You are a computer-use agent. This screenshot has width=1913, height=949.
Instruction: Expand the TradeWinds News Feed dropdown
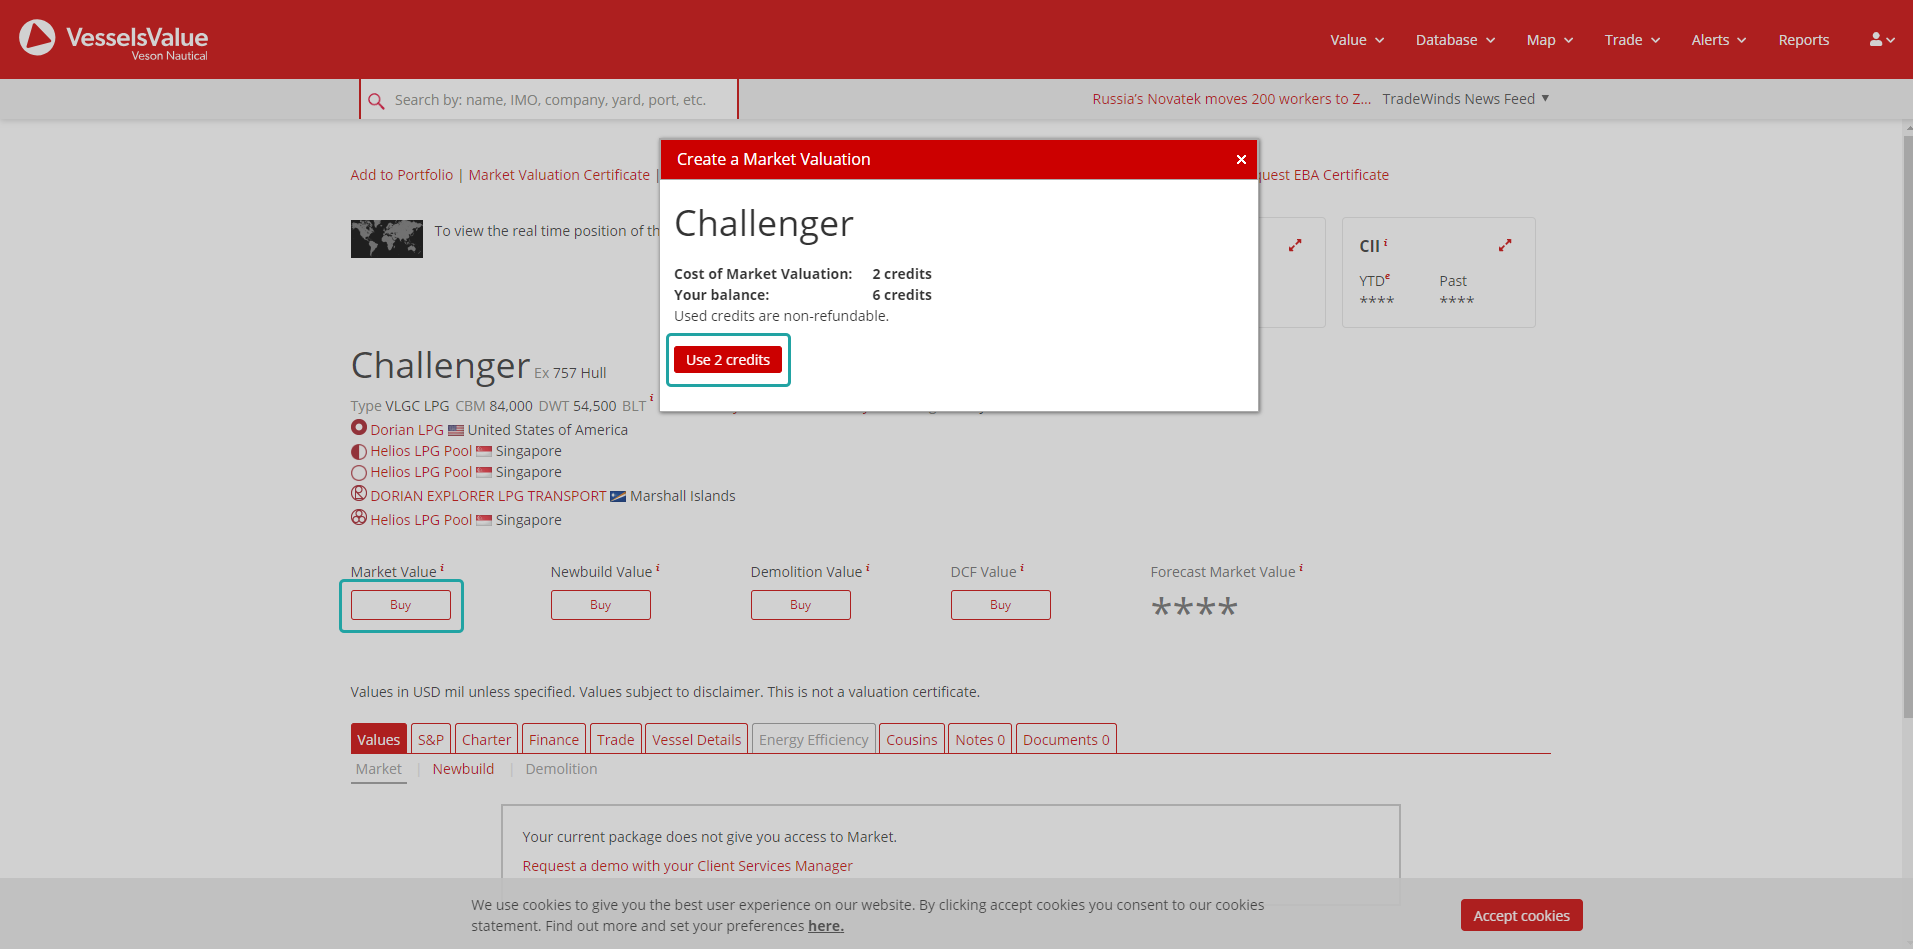coord(1466,99)
